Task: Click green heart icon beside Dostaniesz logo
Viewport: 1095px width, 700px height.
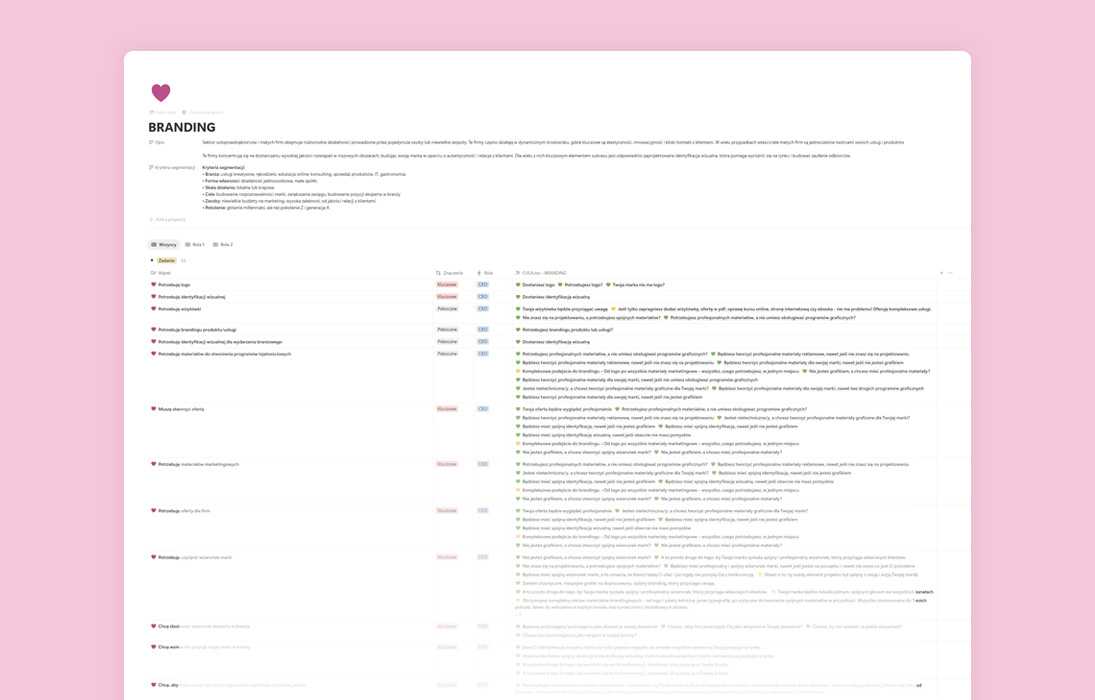Action: pos(518,285)
